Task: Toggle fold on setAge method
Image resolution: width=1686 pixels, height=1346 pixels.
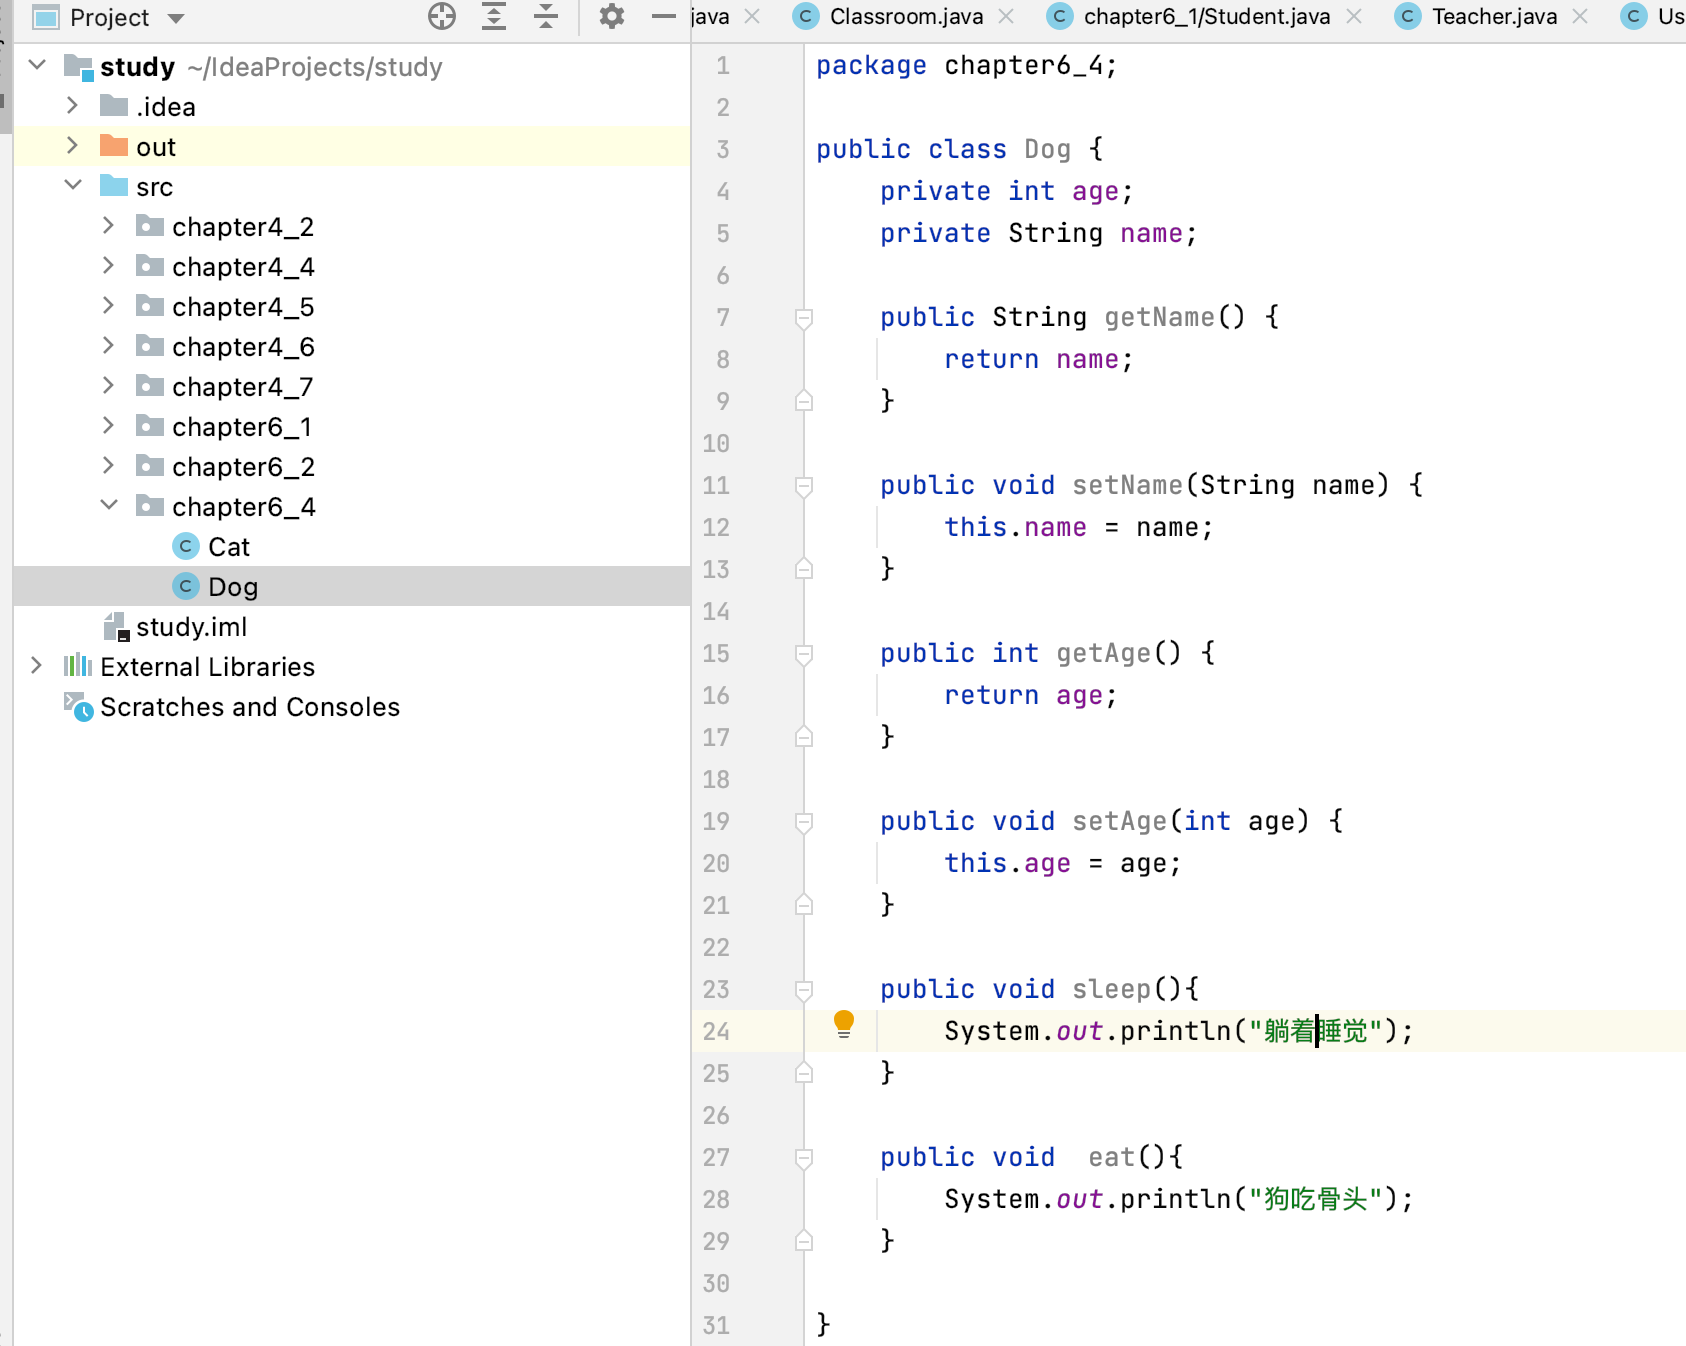Action: 804,822
